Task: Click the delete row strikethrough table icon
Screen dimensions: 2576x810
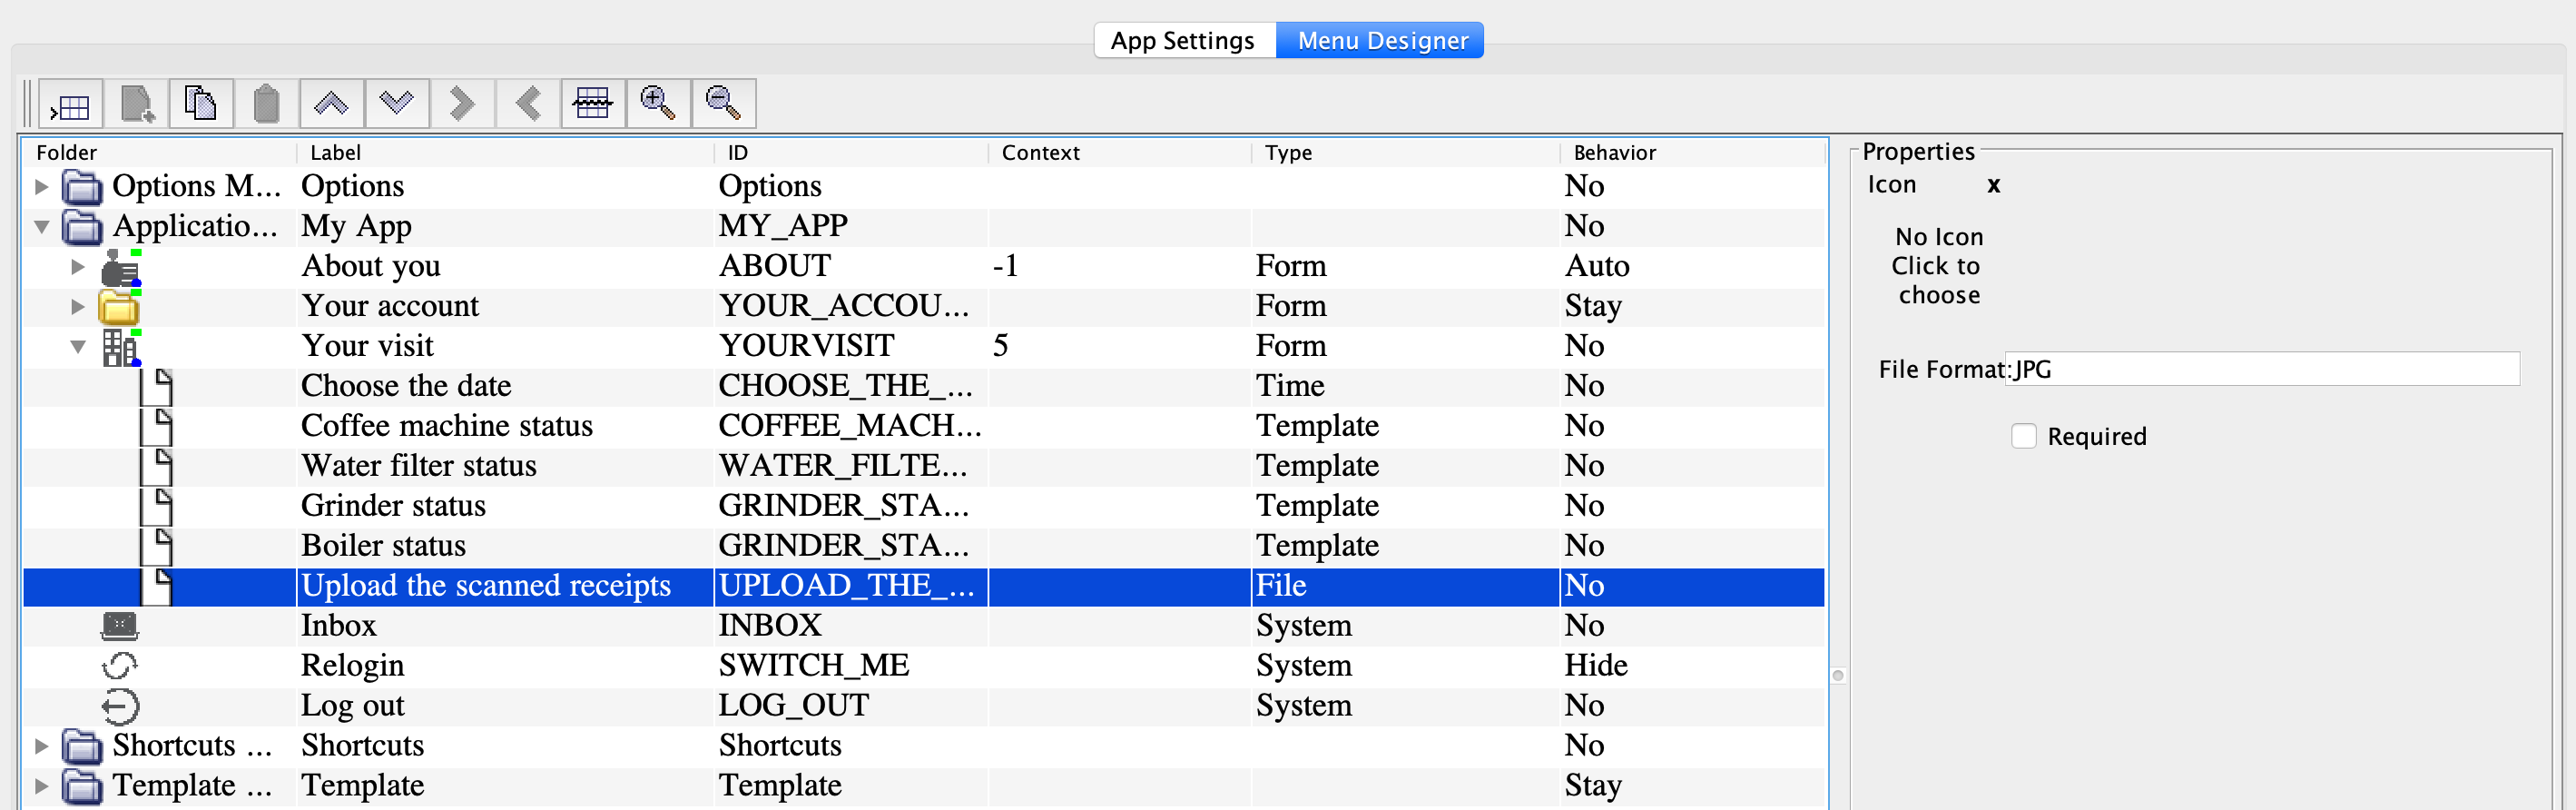Action: (x=593, y=104)
